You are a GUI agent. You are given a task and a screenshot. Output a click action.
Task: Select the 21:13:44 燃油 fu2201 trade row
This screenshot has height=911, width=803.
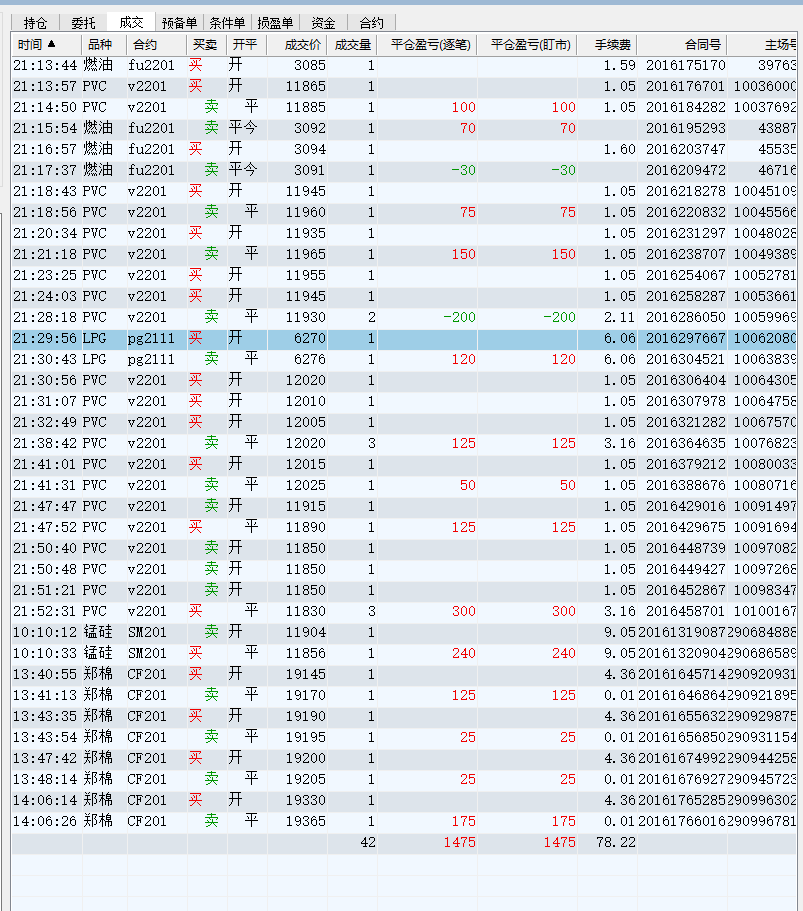[404, 65]
